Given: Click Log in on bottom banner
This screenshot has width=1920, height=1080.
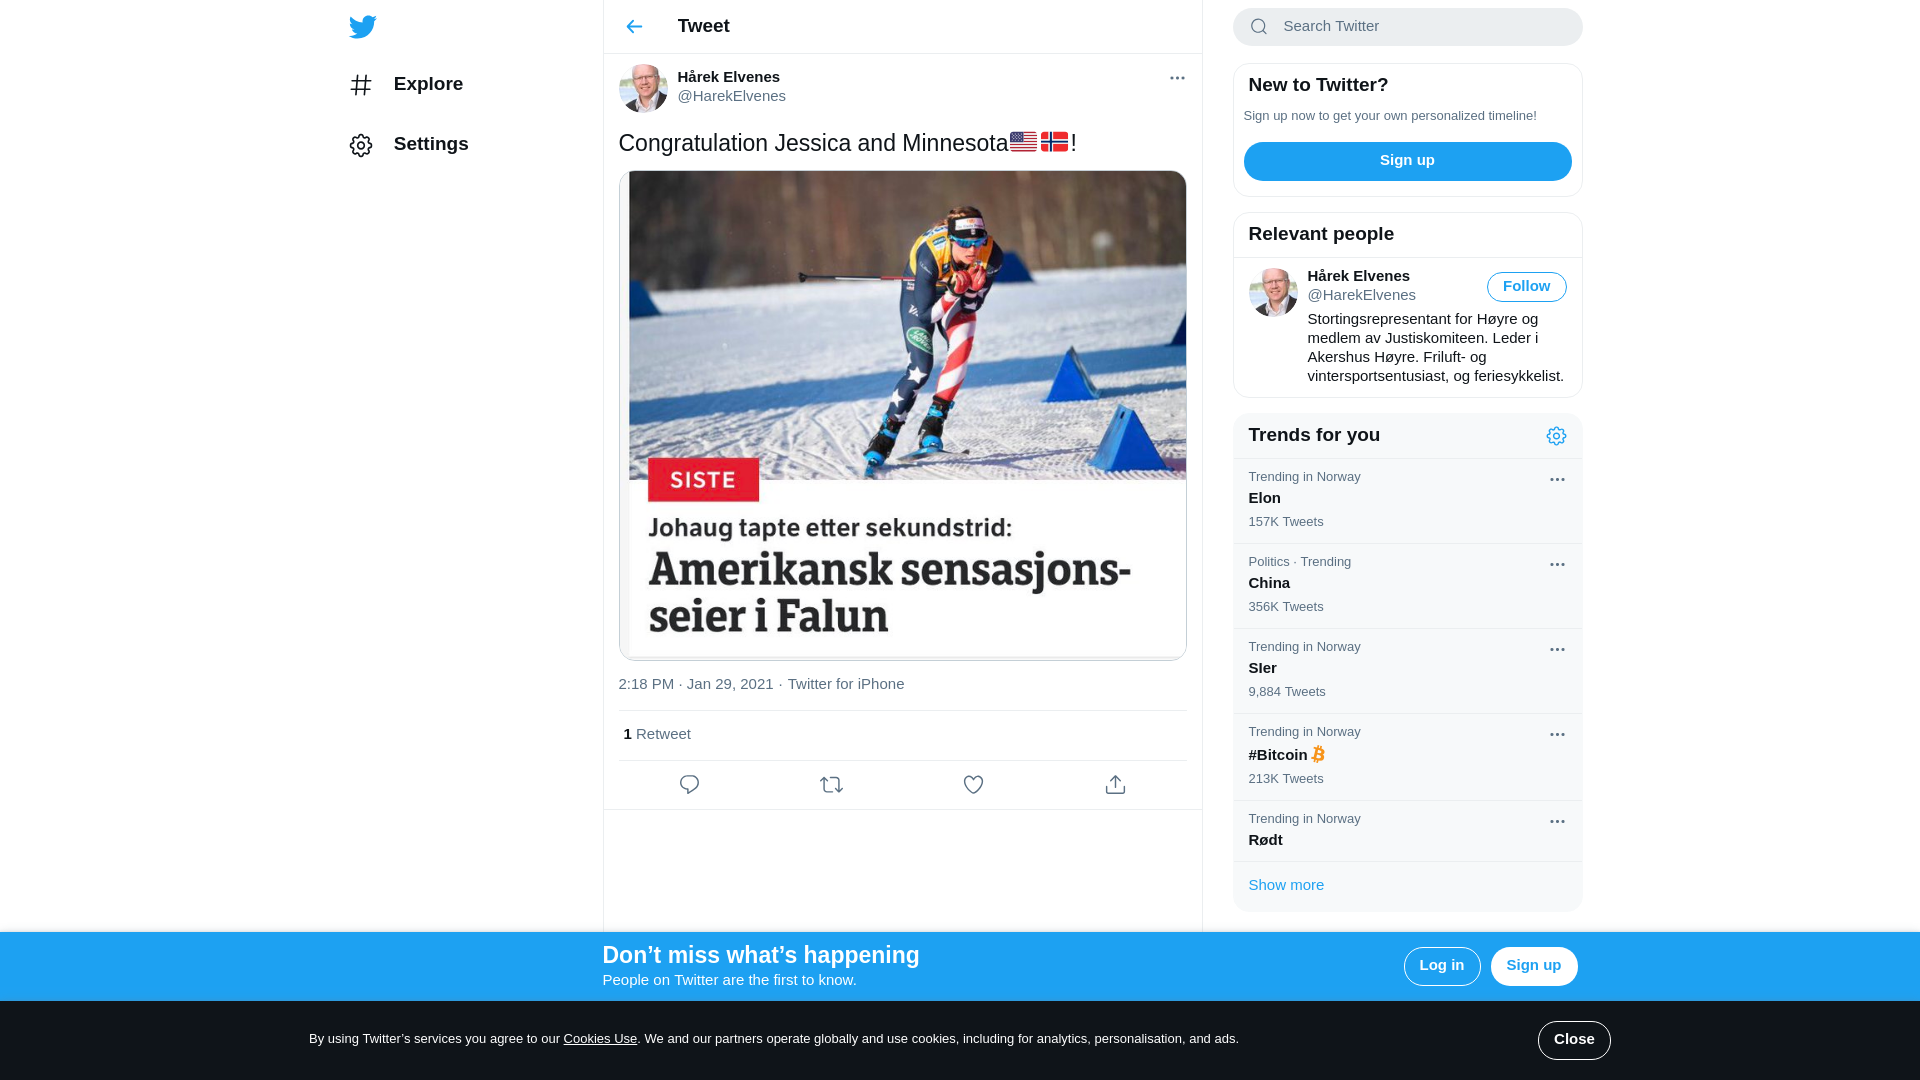Looking at the screenshot, I should [x=1442, y=966].
